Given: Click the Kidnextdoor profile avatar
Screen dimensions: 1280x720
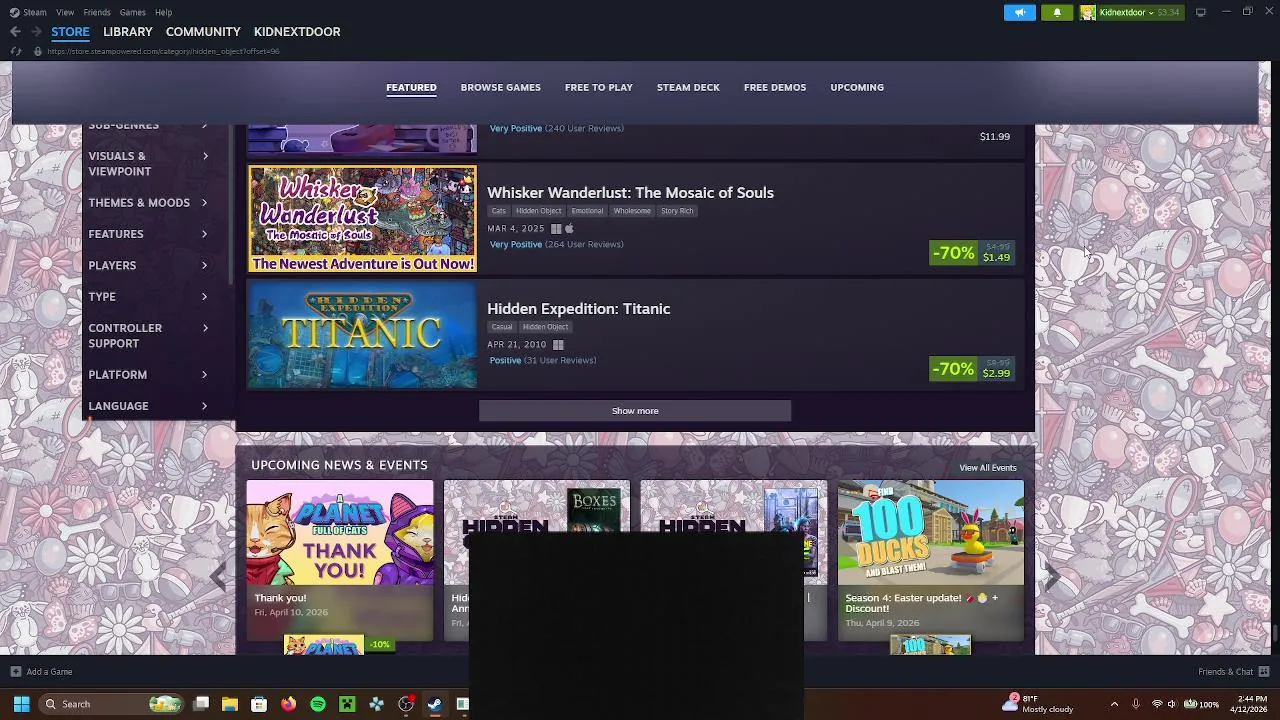Looking at the screenshot, I should [1087, 12].
